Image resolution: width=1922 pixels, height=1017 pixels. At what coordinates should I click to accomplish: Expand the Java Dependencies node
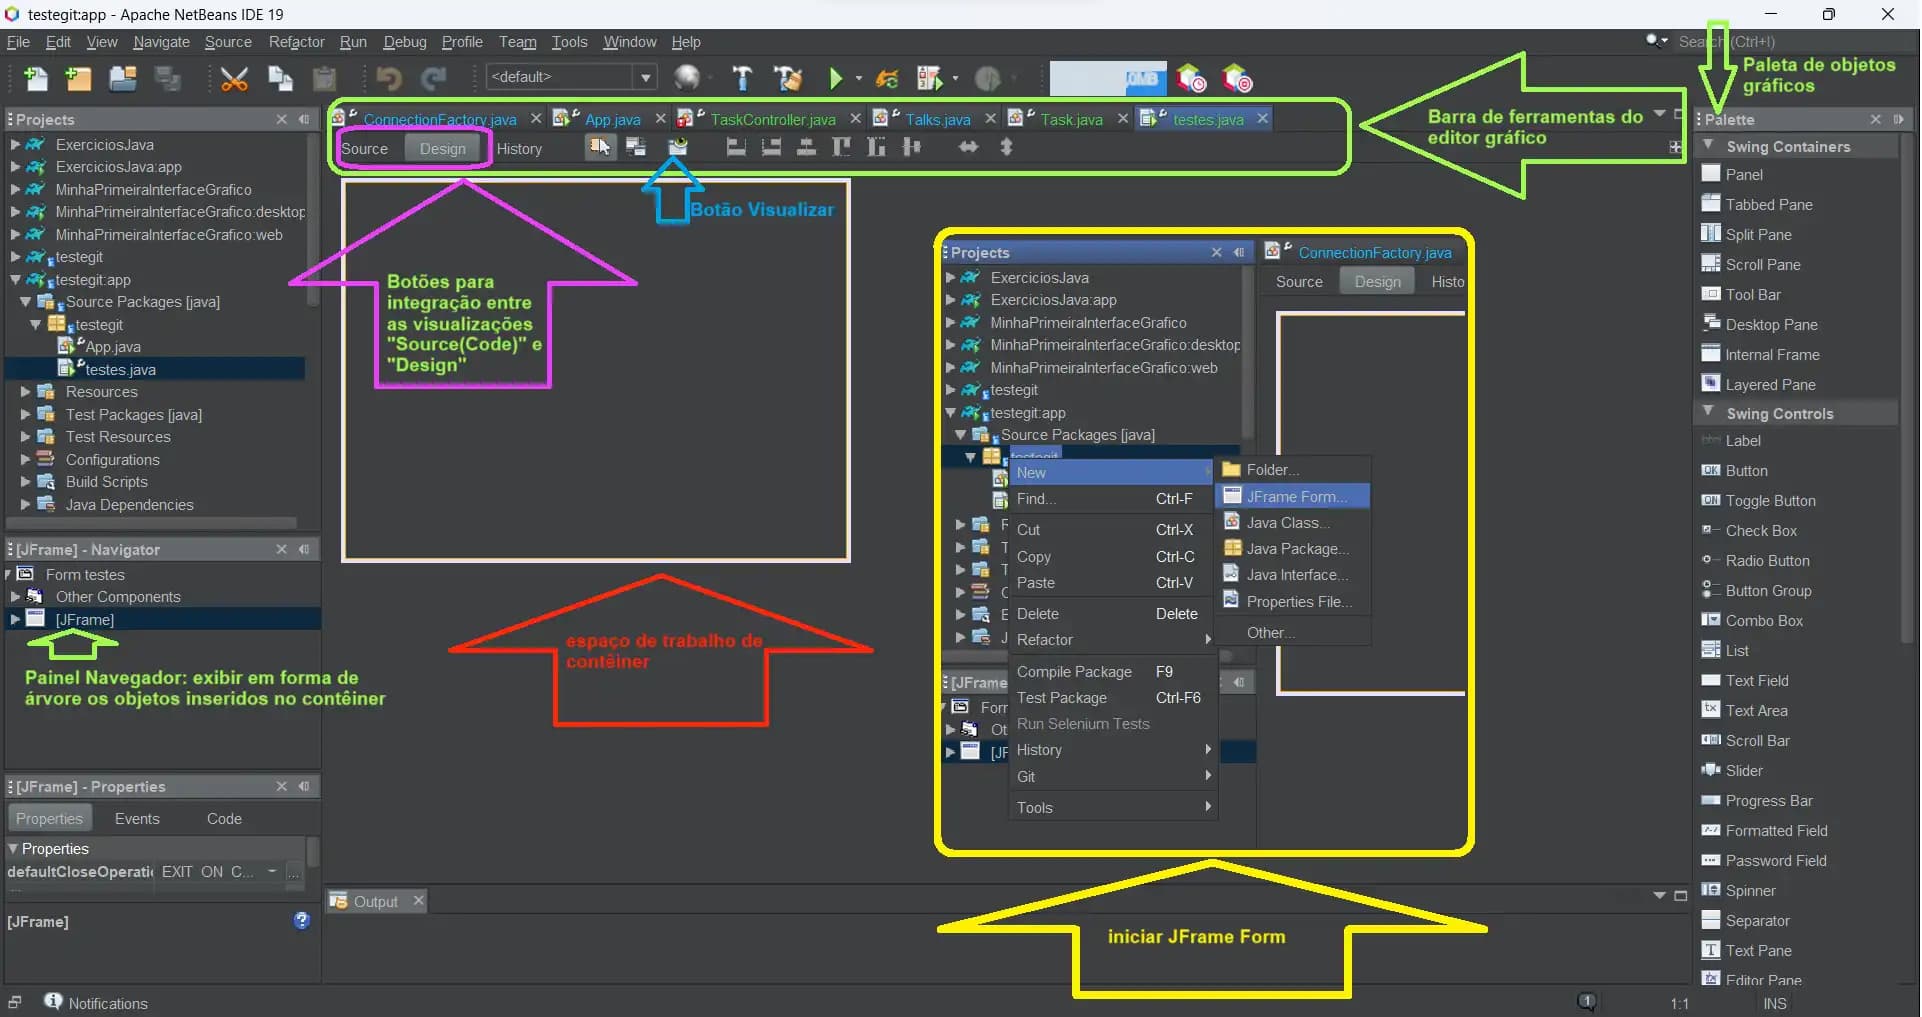(26, 504)
